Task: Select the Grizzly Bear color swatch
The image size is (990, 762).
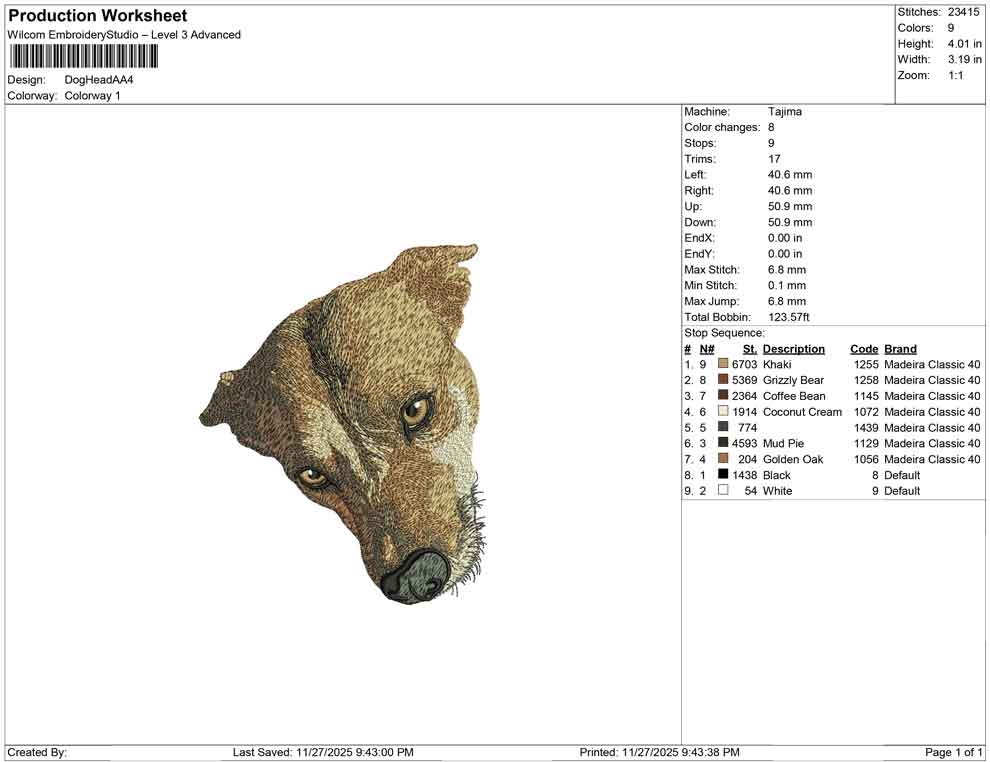Action: pyautogui.click(x=722, y=380)
